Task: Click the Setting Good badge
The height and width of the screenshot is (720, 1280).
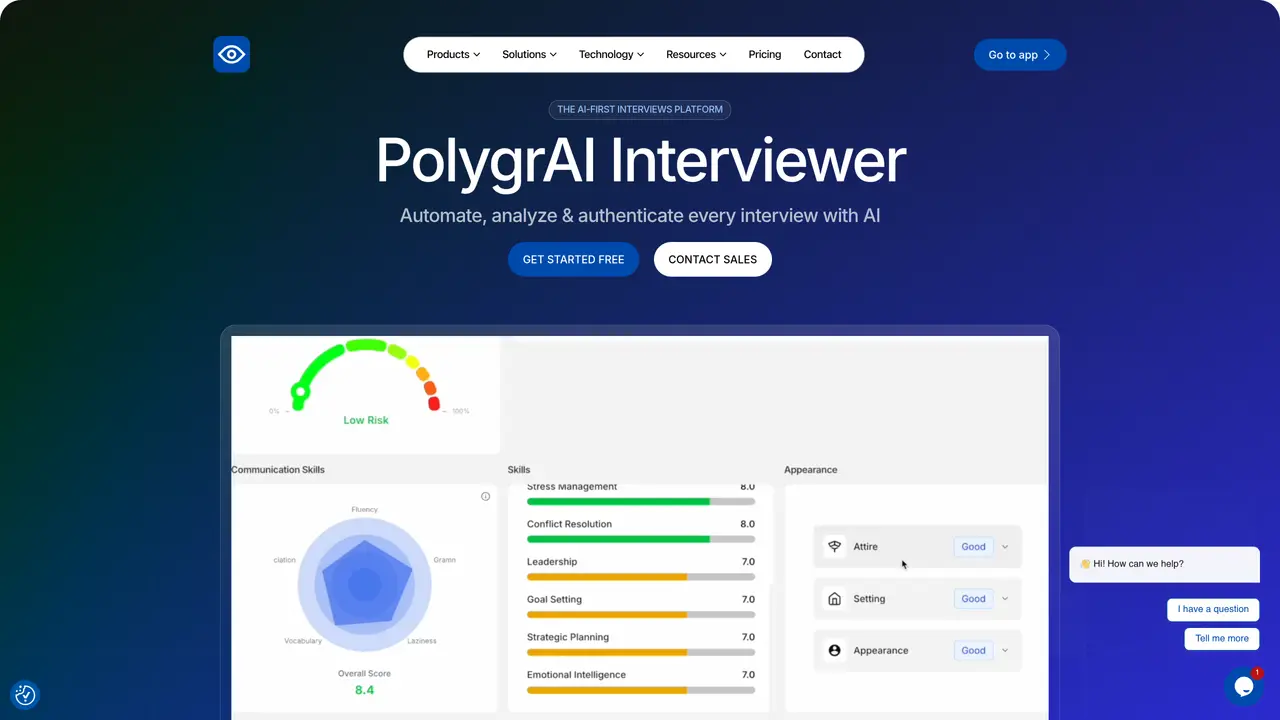Action: pyautogui.click(x=973, y=599)
